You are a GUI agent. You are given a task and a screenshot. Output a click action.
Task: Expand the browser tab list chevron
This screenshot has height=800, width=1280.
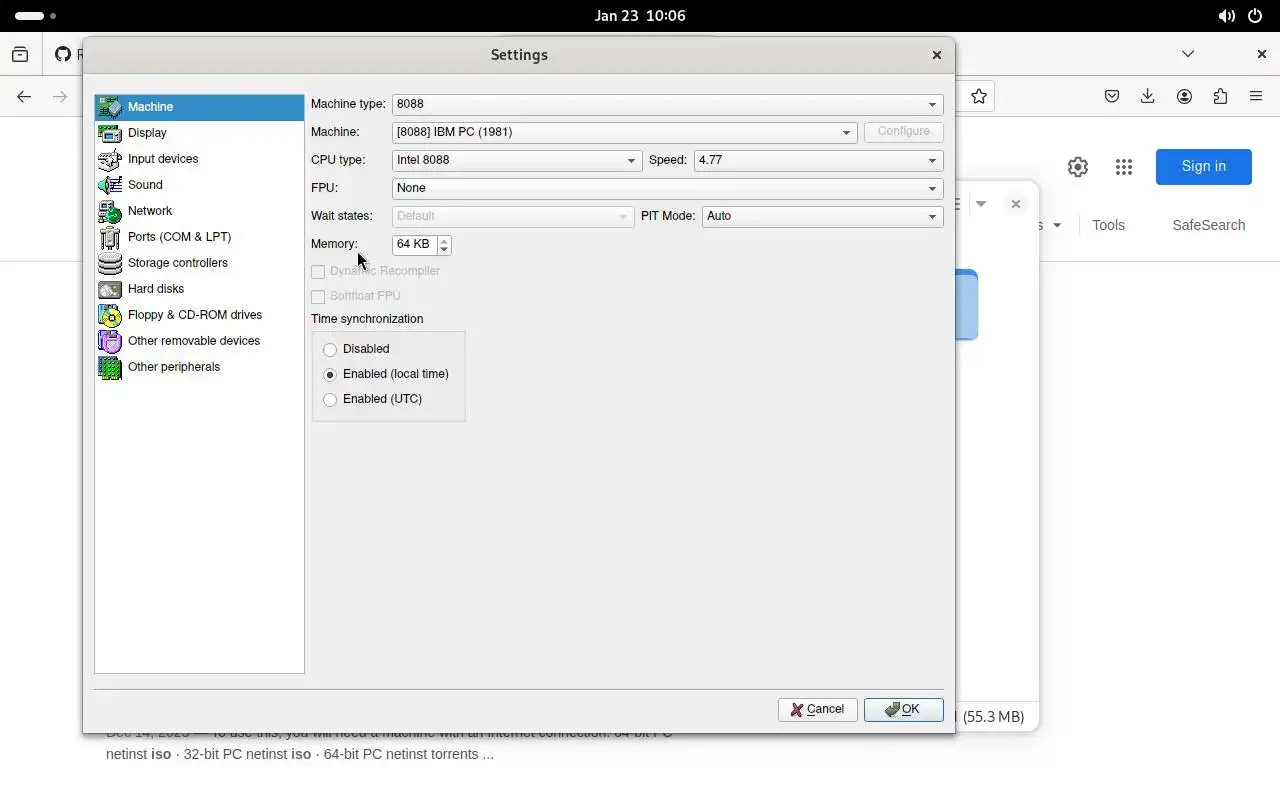click(1188, 54)
